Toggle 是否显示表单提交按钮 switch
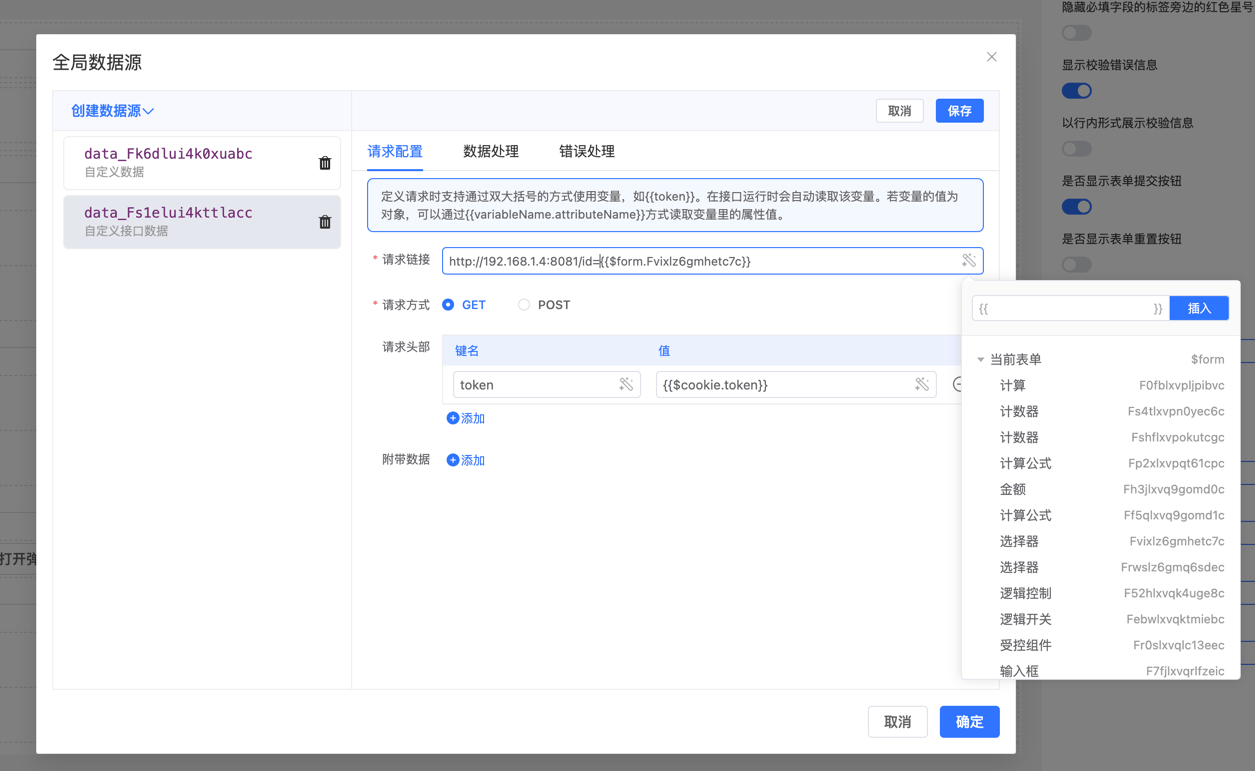This screenshot has height=771, width=1255. tap(1076, 207)
